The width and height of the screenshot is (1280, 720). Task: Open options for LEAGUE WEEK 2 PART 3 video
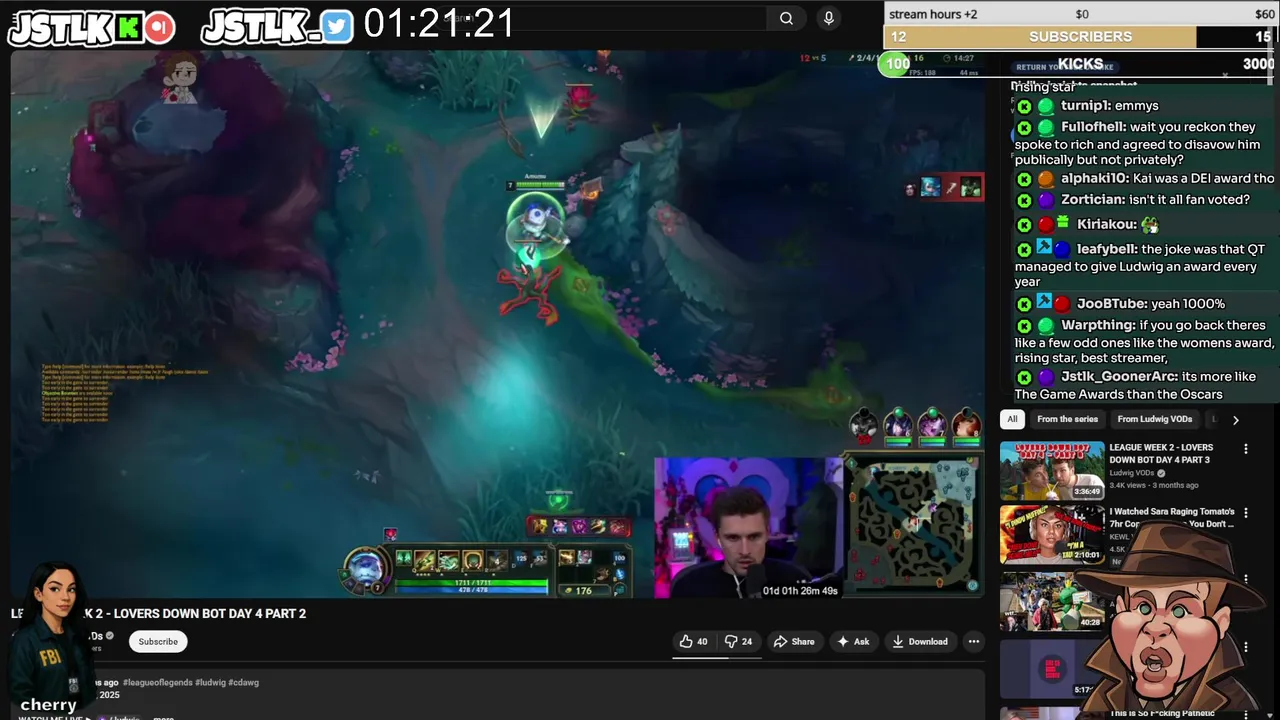(x=1245, y=450)
